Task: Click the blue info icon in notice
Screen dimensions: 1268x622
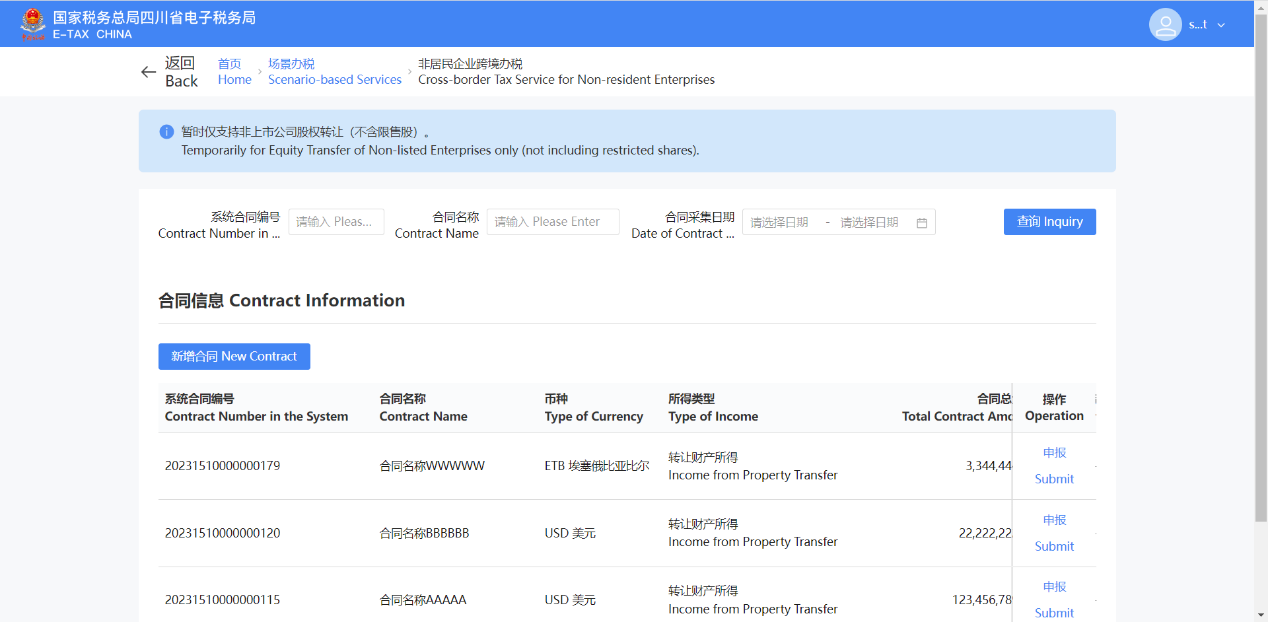Action: coord(167,132)
